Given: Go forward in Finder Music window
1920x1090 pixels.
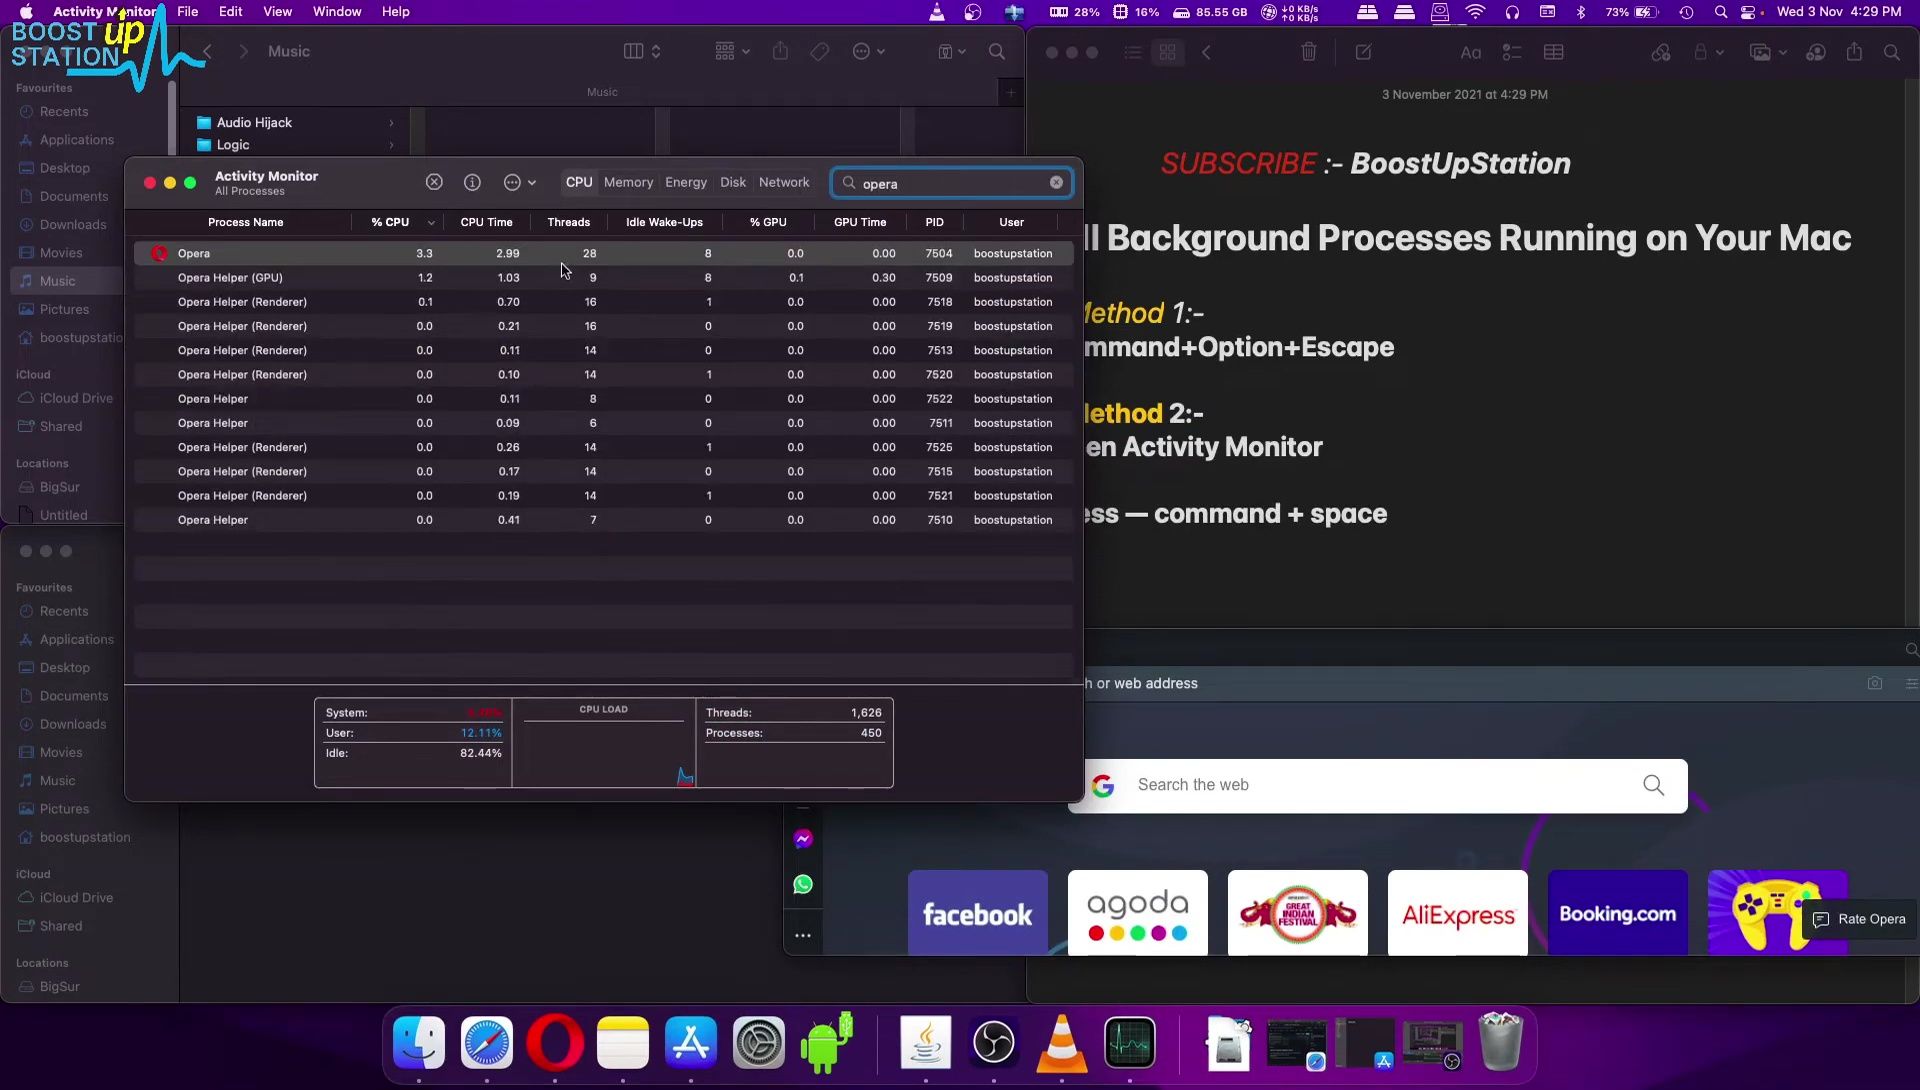Looking at the screenshot, I should pos(243,52).
